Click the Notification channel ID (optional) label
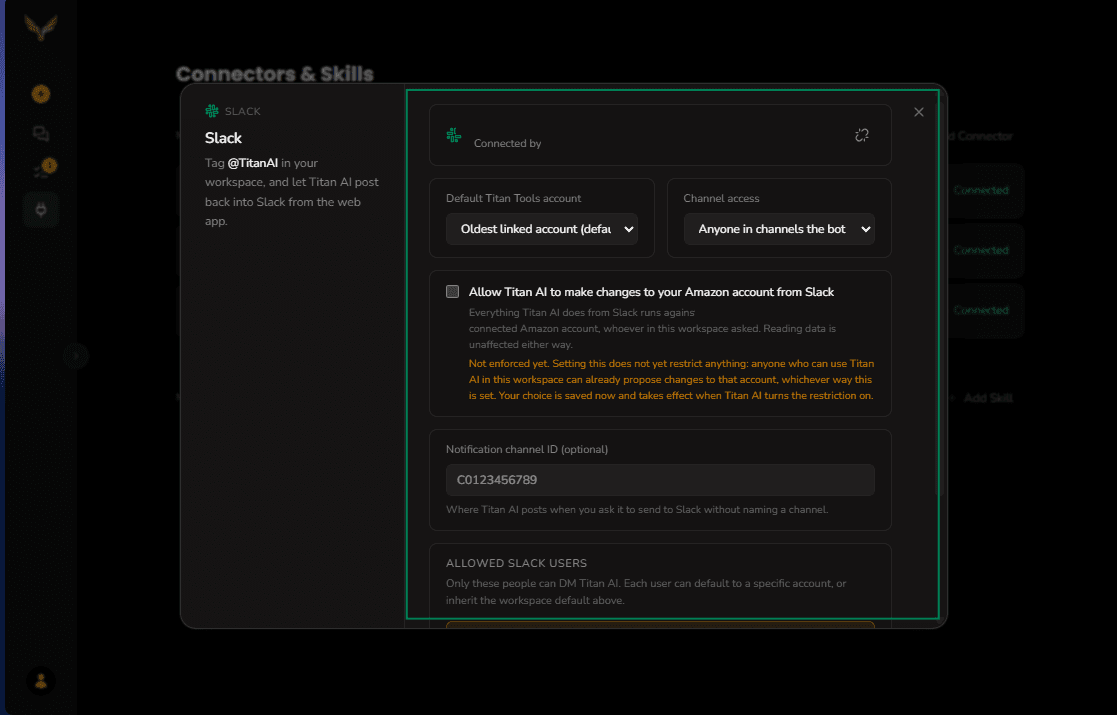 [x=527, y=449]
